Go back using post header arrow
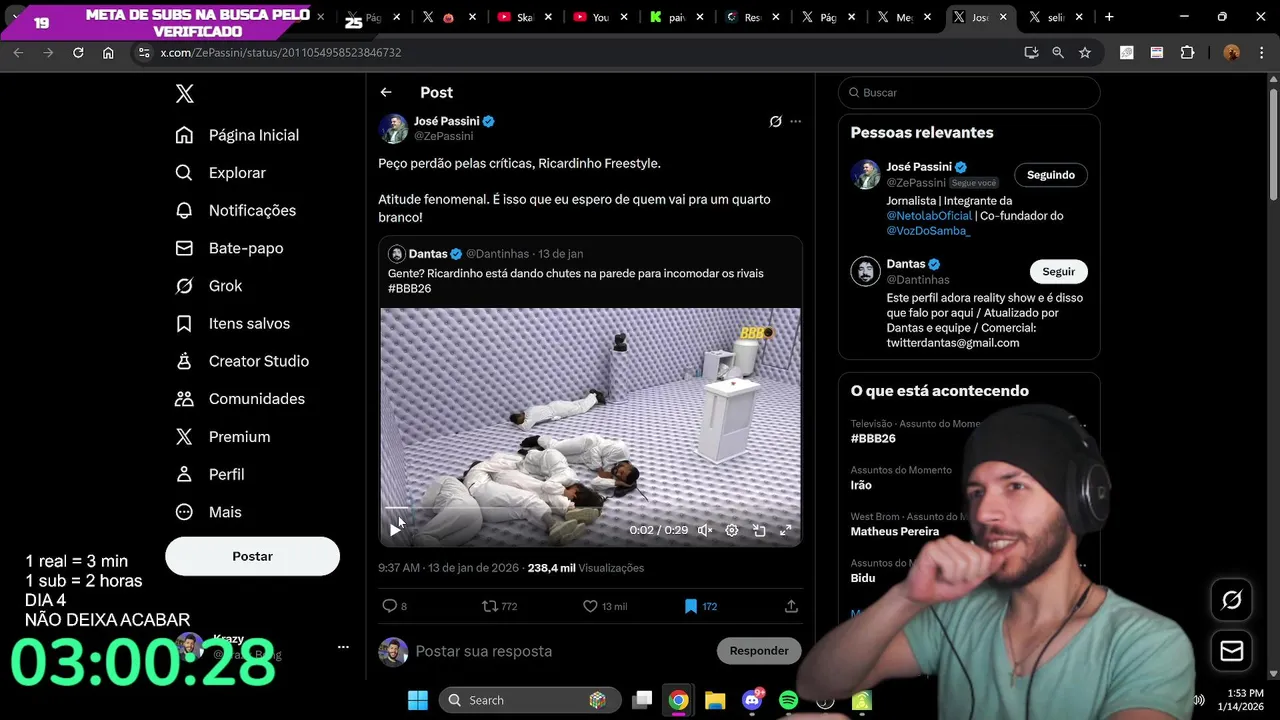This screenshot has width=1280, height=720. coord(386,92)
